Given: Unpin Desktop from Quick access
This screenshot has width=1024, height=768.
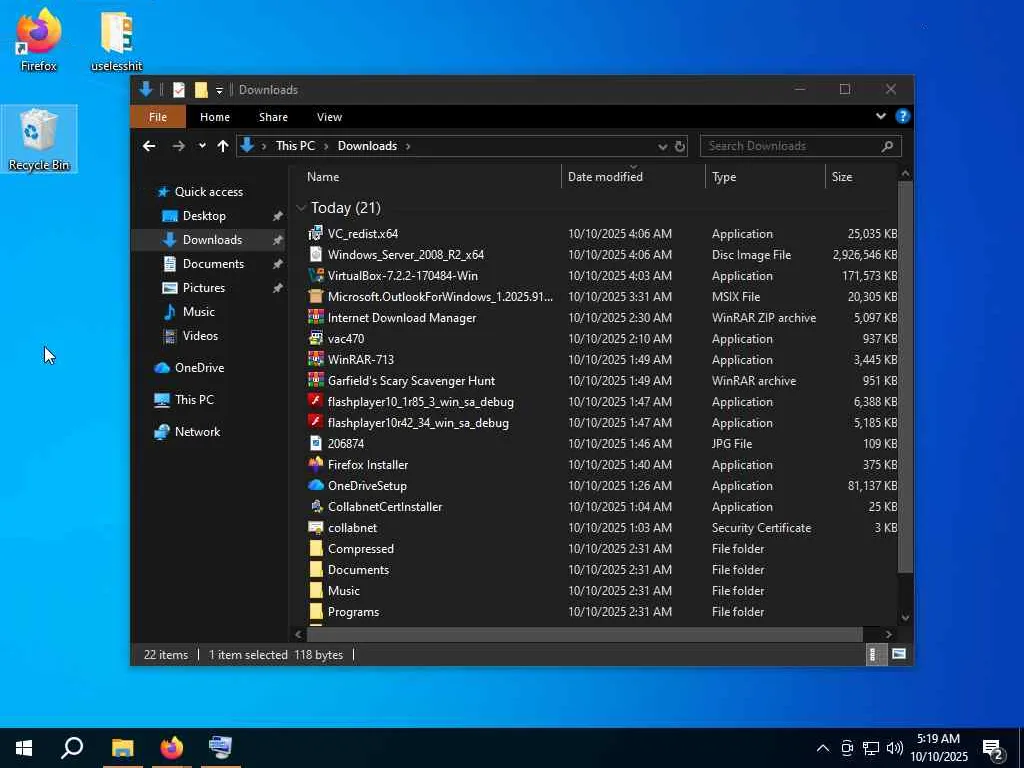Looking at the screenshot, I should click(x=278, y=216).
